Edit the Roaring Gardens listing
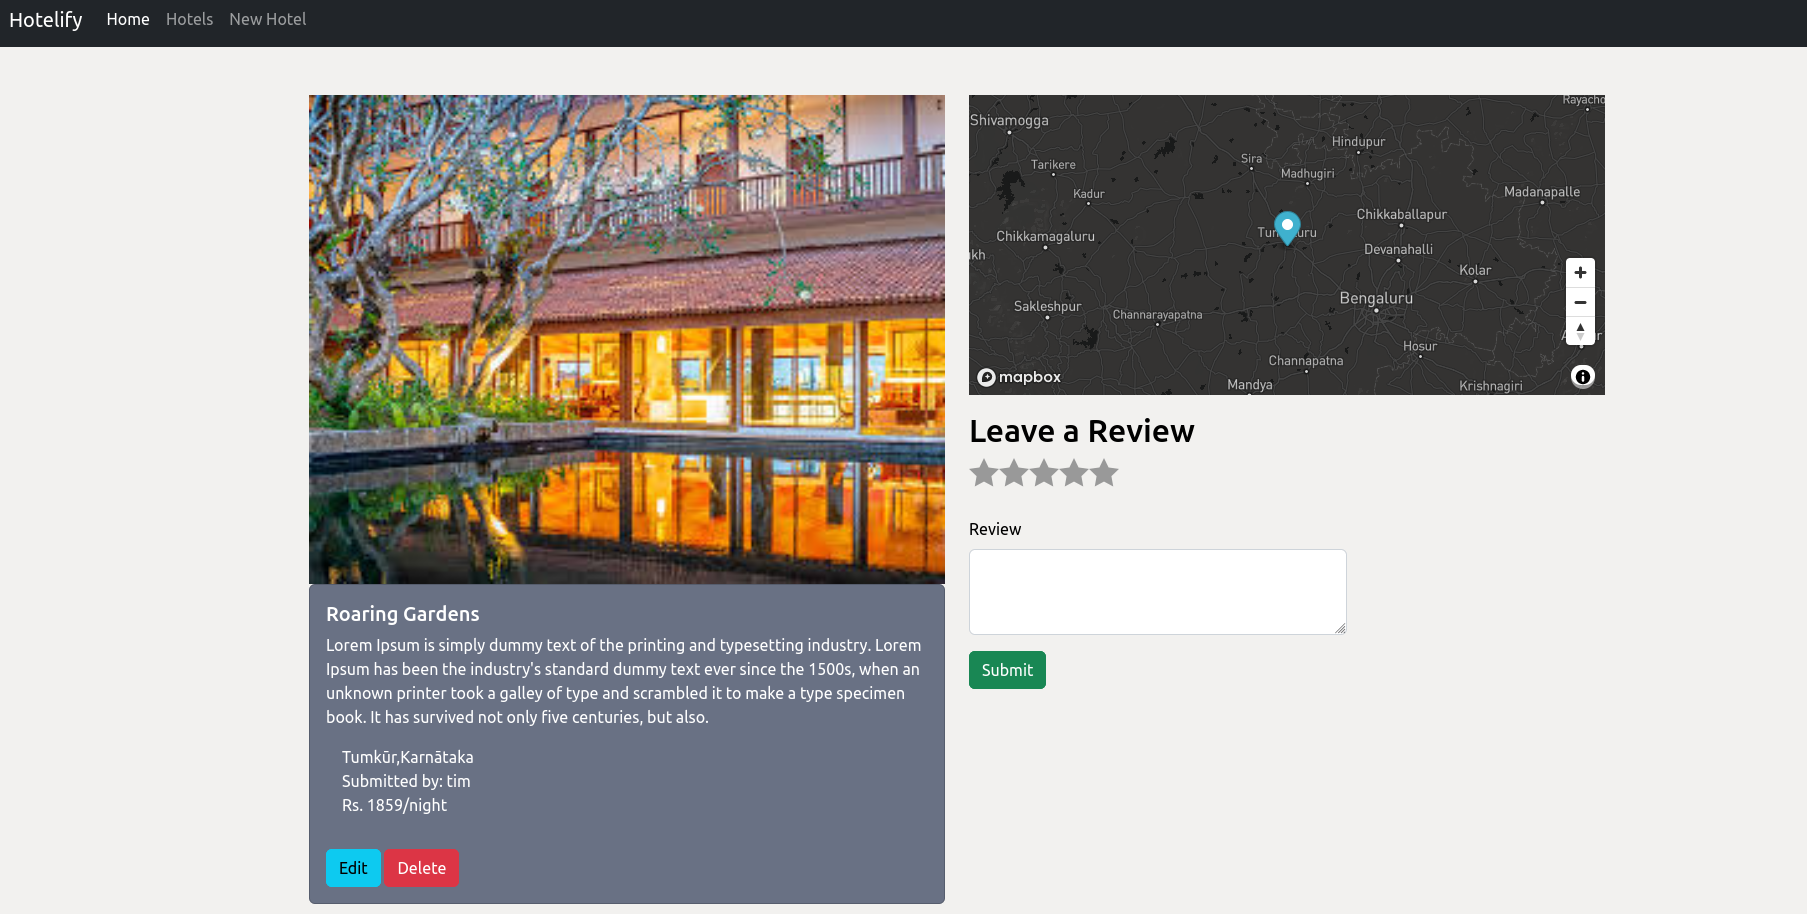Screen dimensions: 1807x914 (x=353, y=868)
